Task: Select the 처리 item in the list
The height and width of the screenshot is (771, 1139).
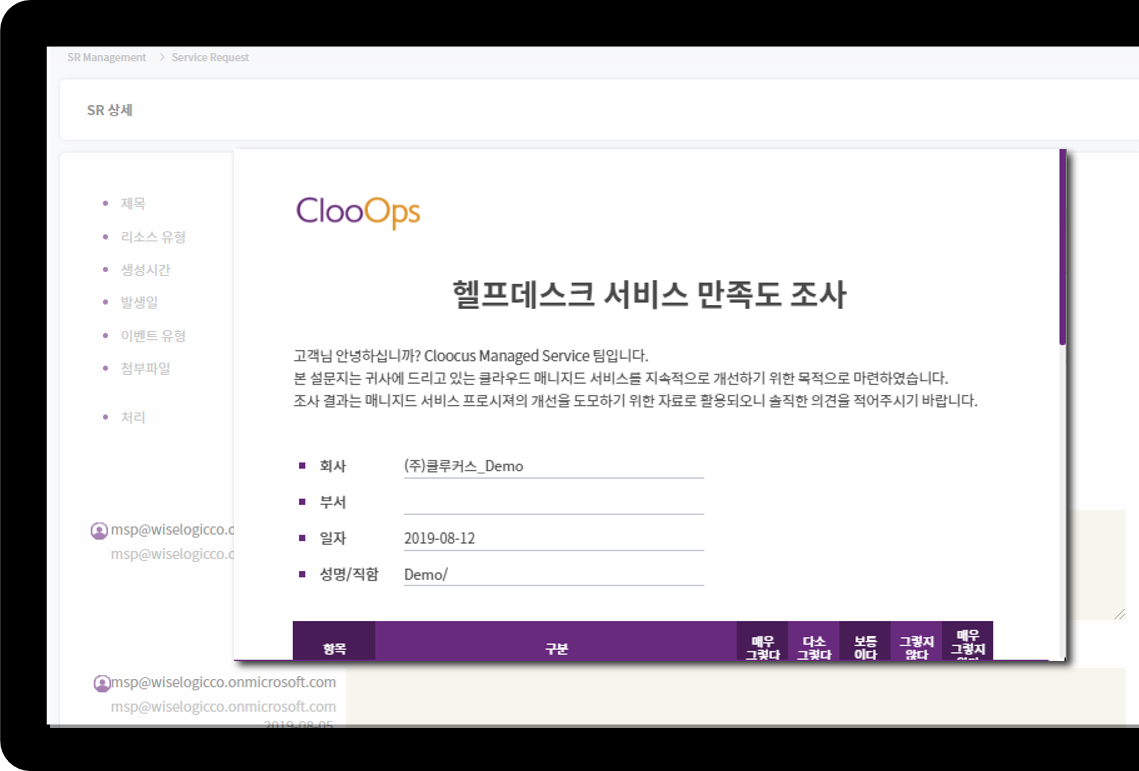Action: point(133,417)
